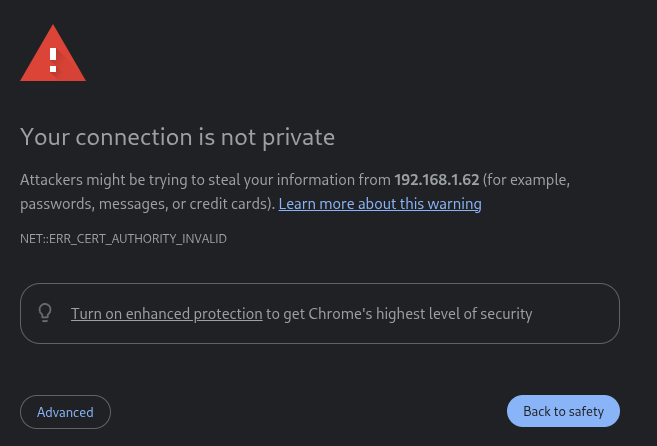The width and height of the screenshot is (657, 446).
Task: Open the Advanced options button
Action: [65, 412]
